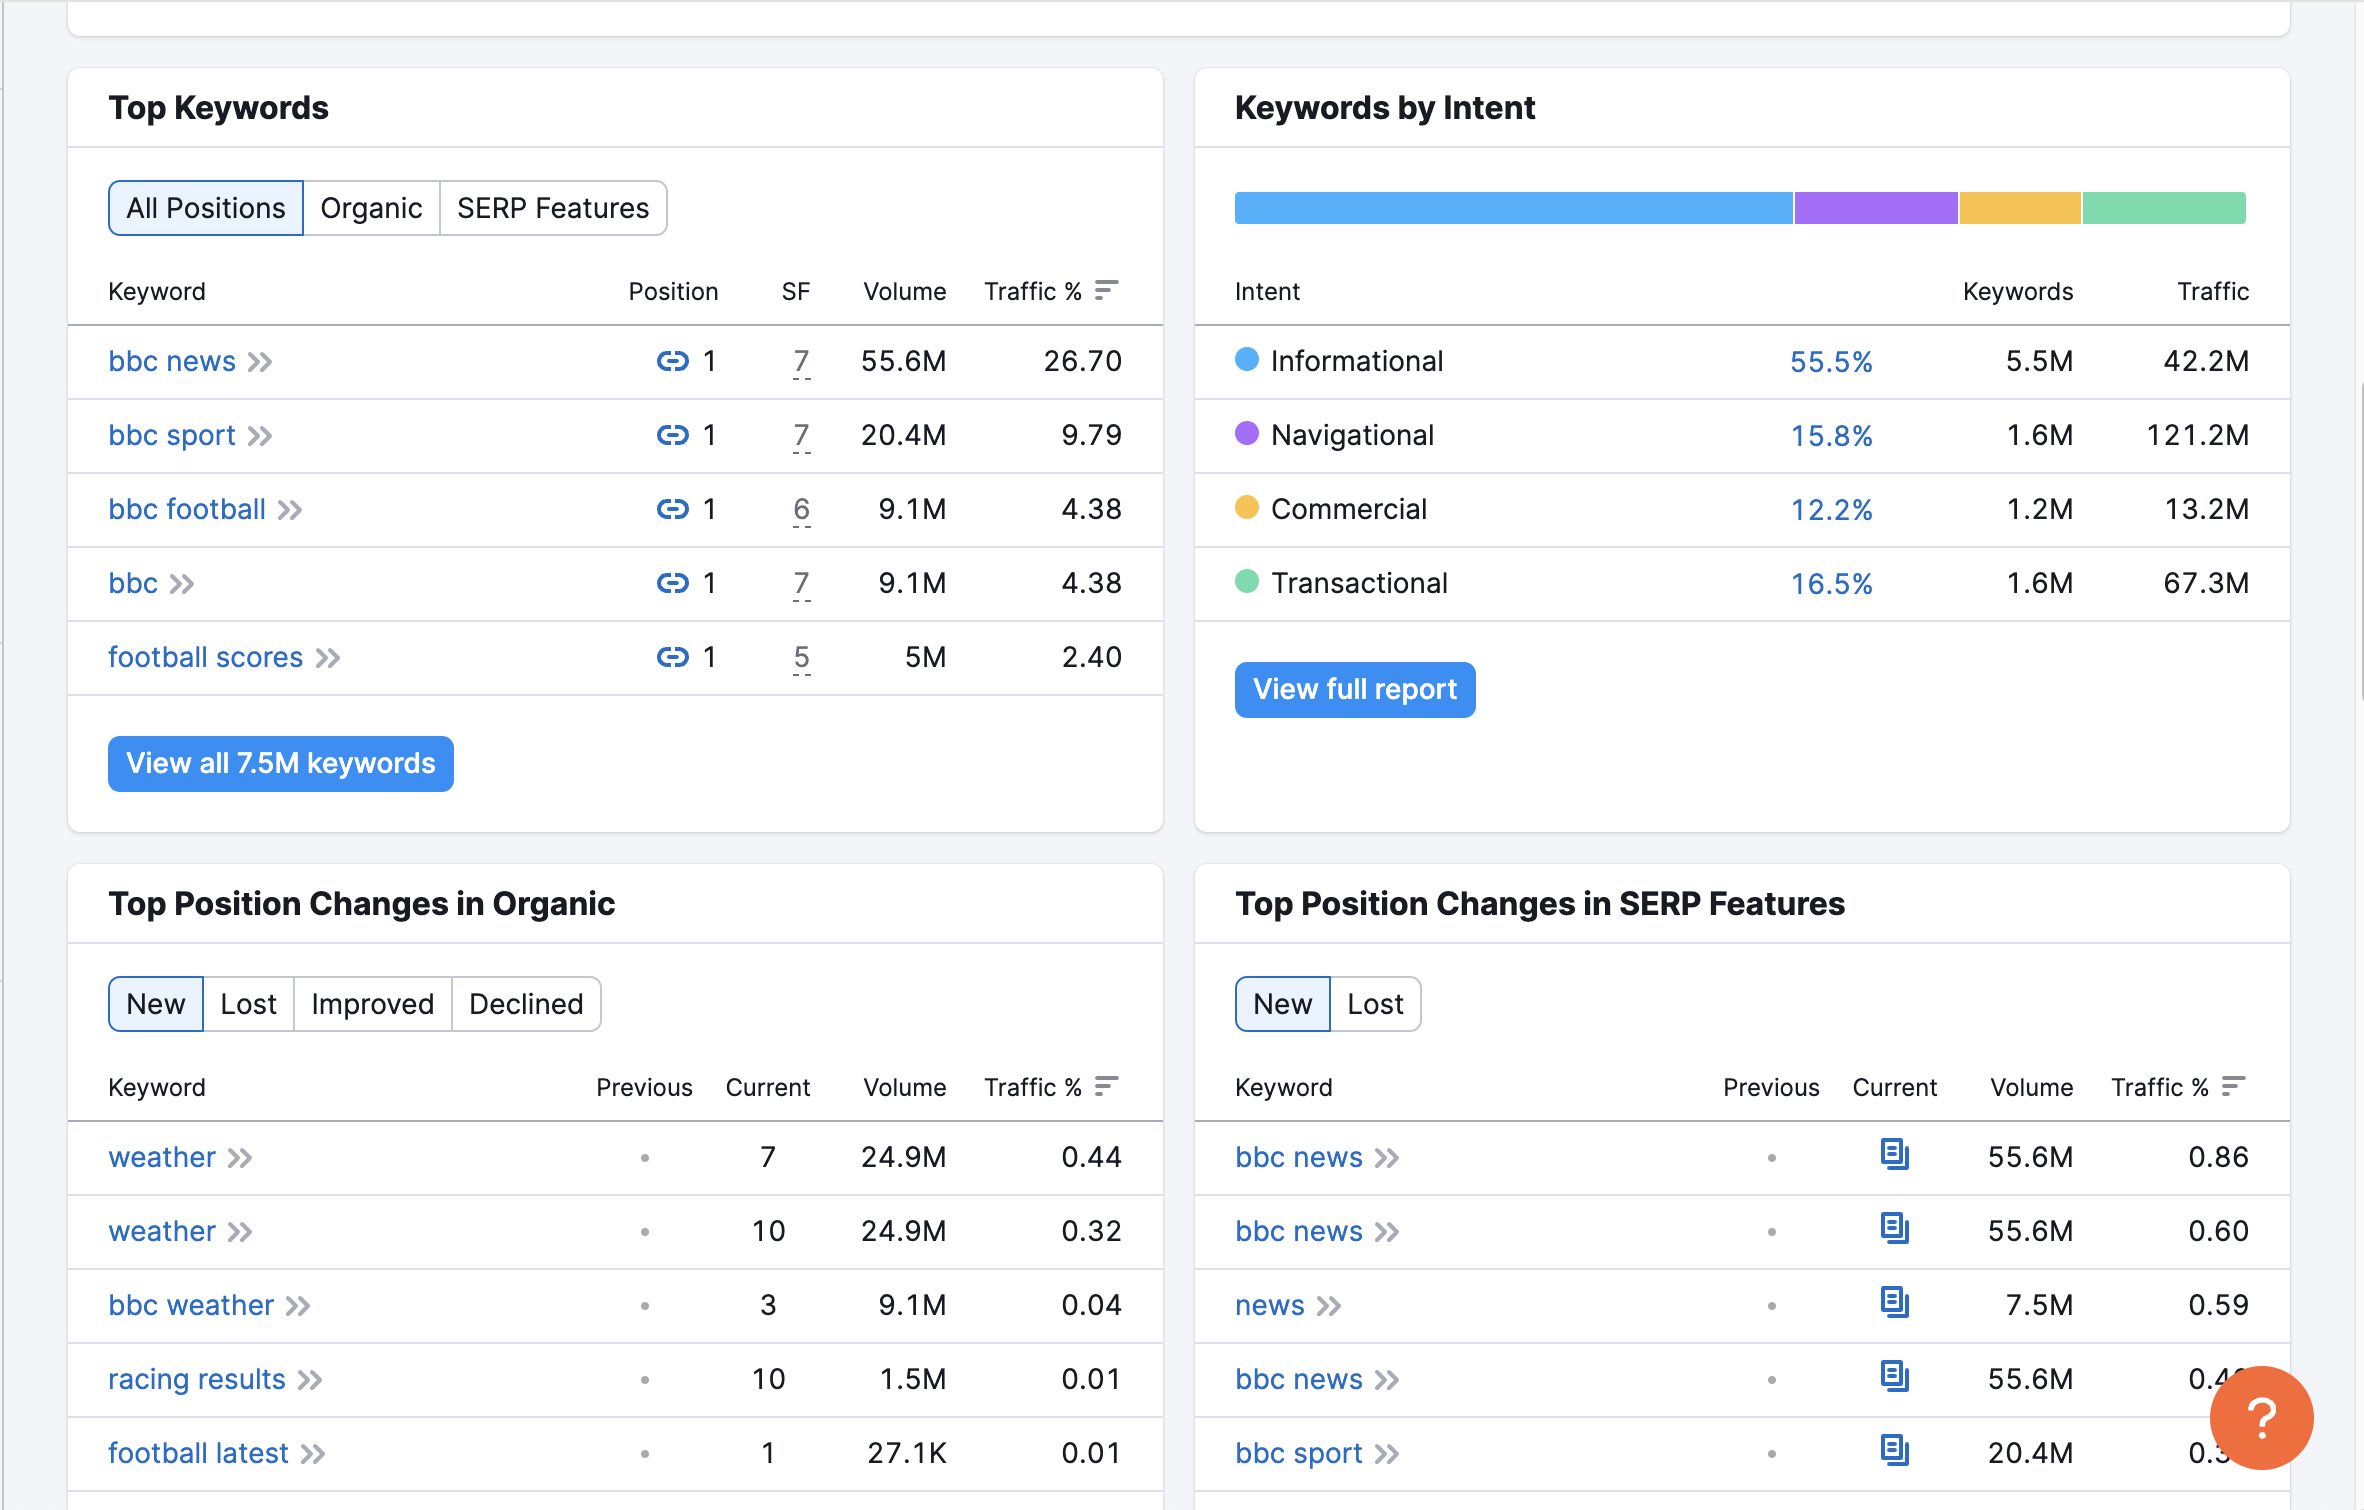Viewport: 2364px width, 1510px height.
Task: Click link icon in bbc news position
Action: click(672, 361)
